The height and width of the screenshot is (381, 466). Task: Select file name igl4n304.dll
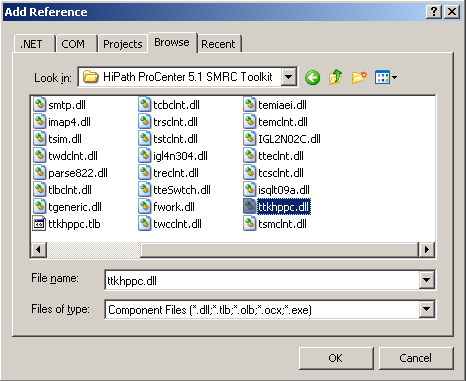tap(180, 156)
